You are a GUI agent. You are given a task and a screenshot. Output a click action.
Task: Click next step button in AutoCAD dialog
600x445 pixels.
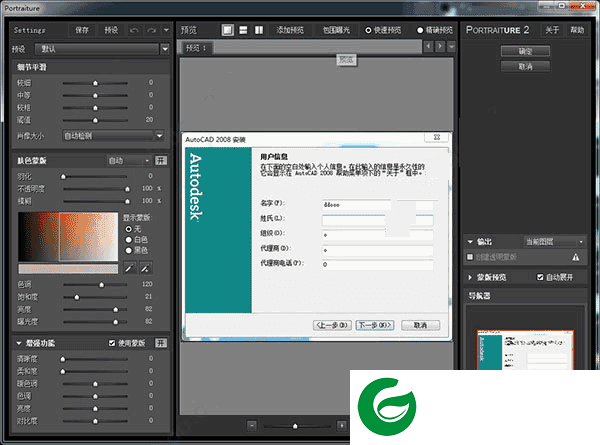375,325
